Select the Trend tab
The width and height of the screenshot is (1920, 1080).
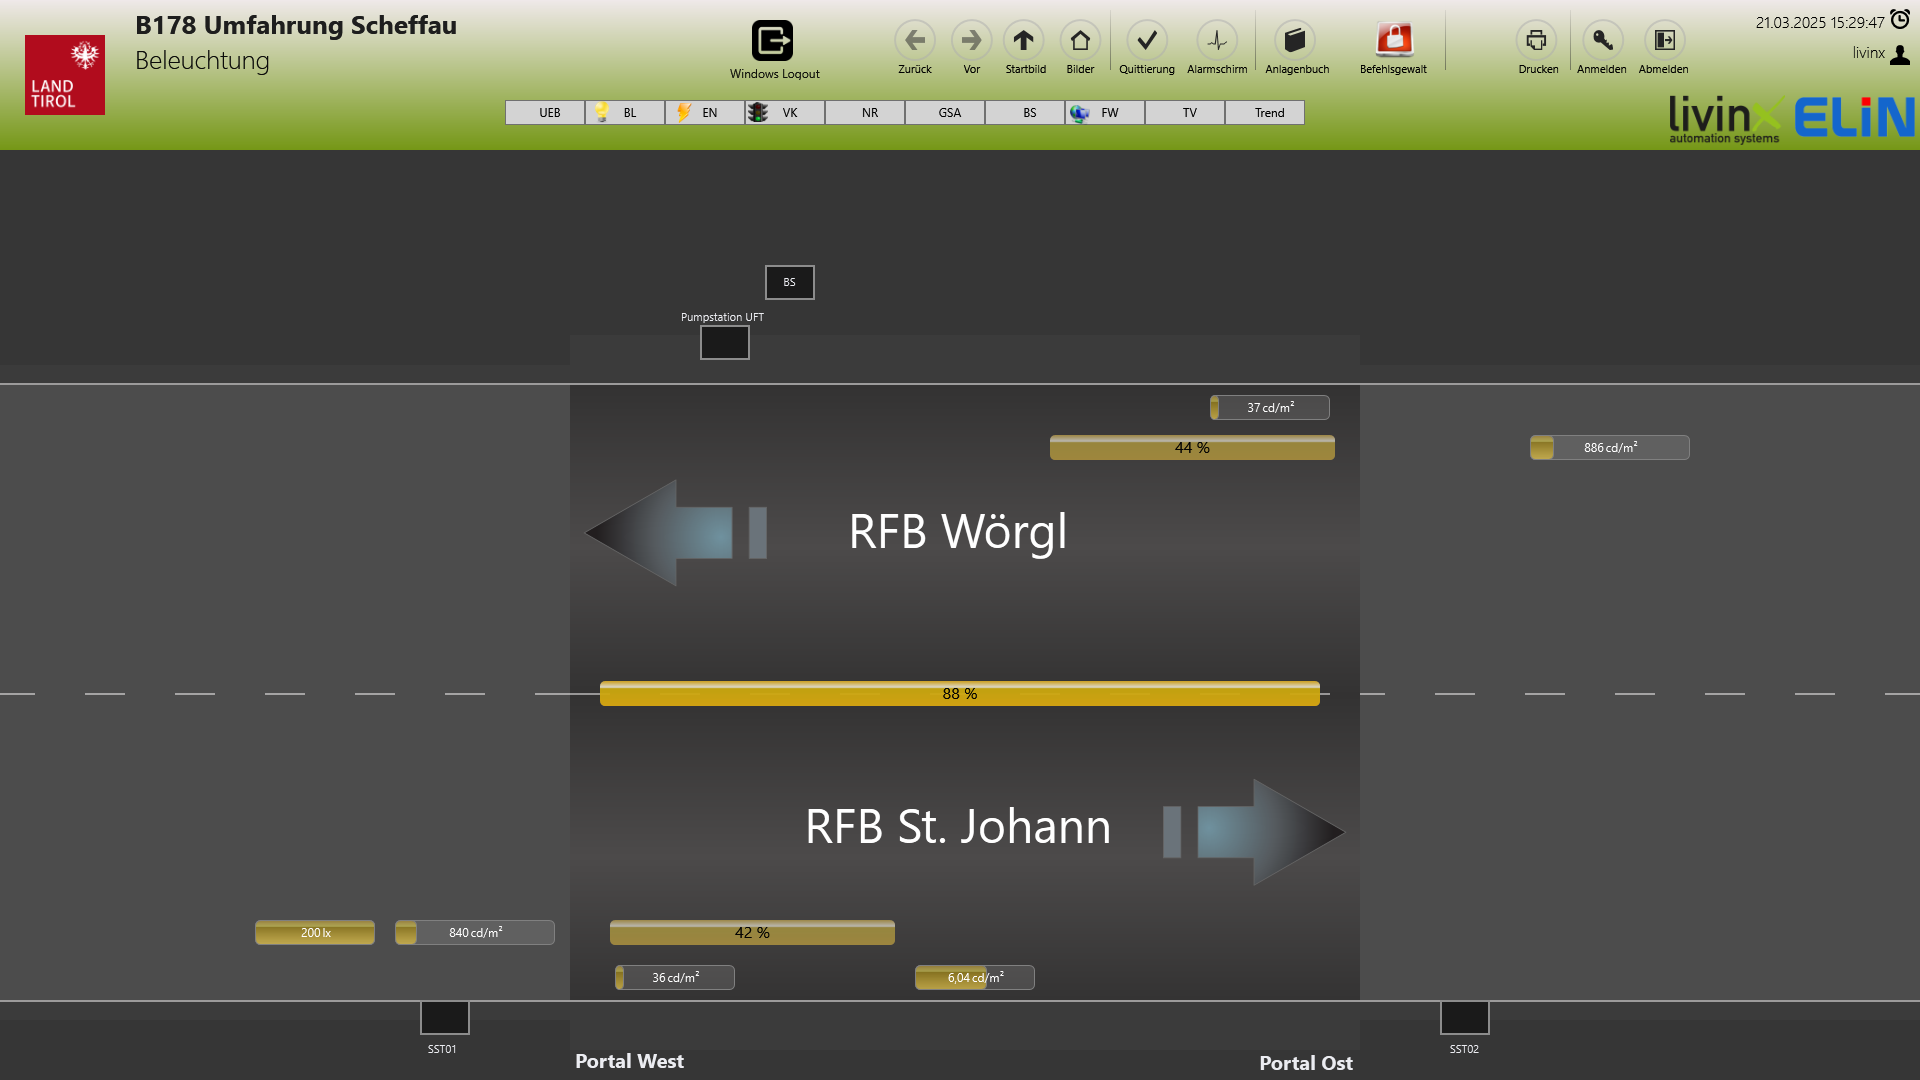[x=1265, y=113]
